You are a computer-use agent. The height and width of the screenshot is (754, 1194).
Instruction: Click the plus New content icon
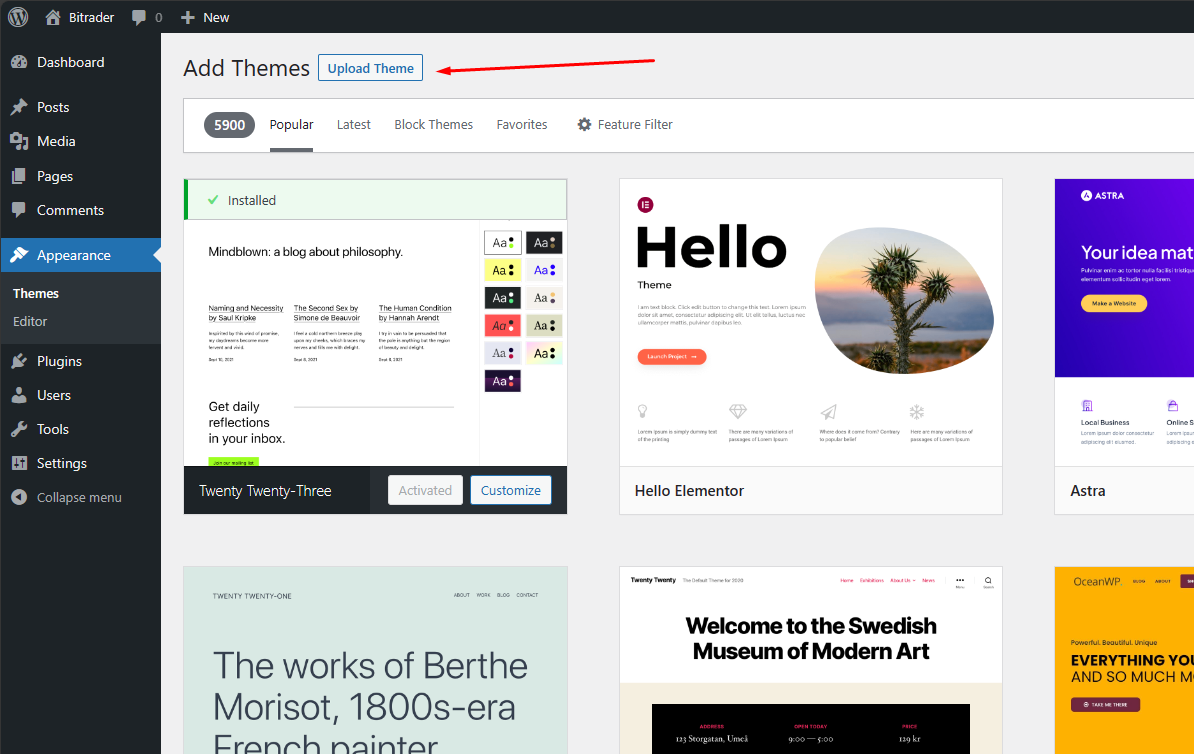coord(188,17)
